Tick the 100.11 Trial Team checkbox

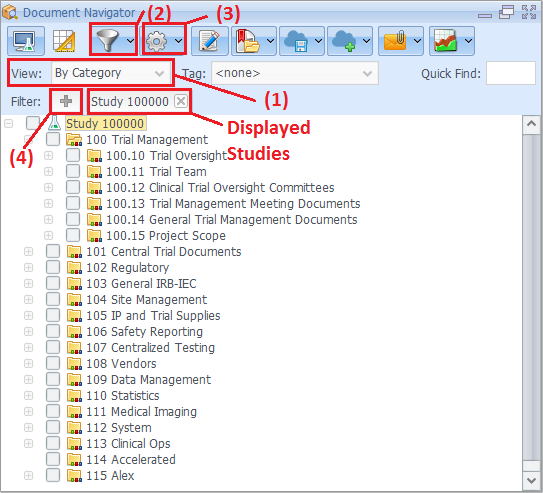pyautogui.click(x=73, y=171)
